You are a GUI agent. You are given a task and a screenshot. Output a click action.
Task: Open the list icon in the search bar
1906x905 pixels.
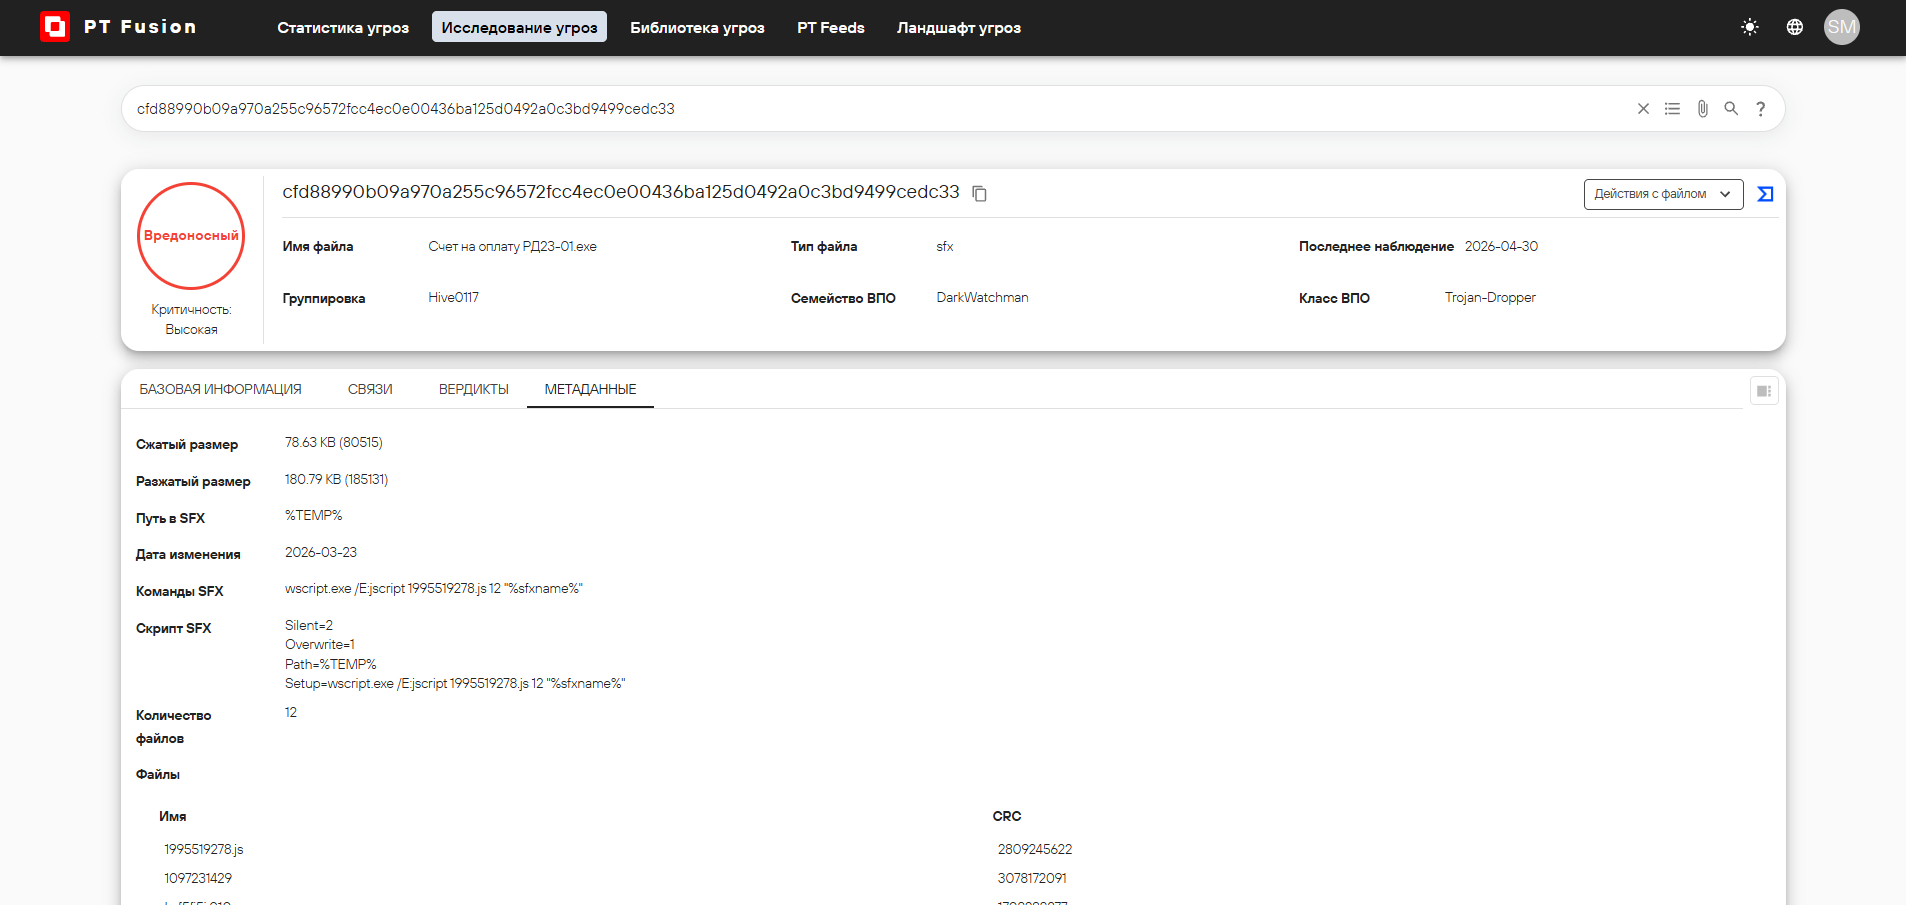click(1672, 109)
